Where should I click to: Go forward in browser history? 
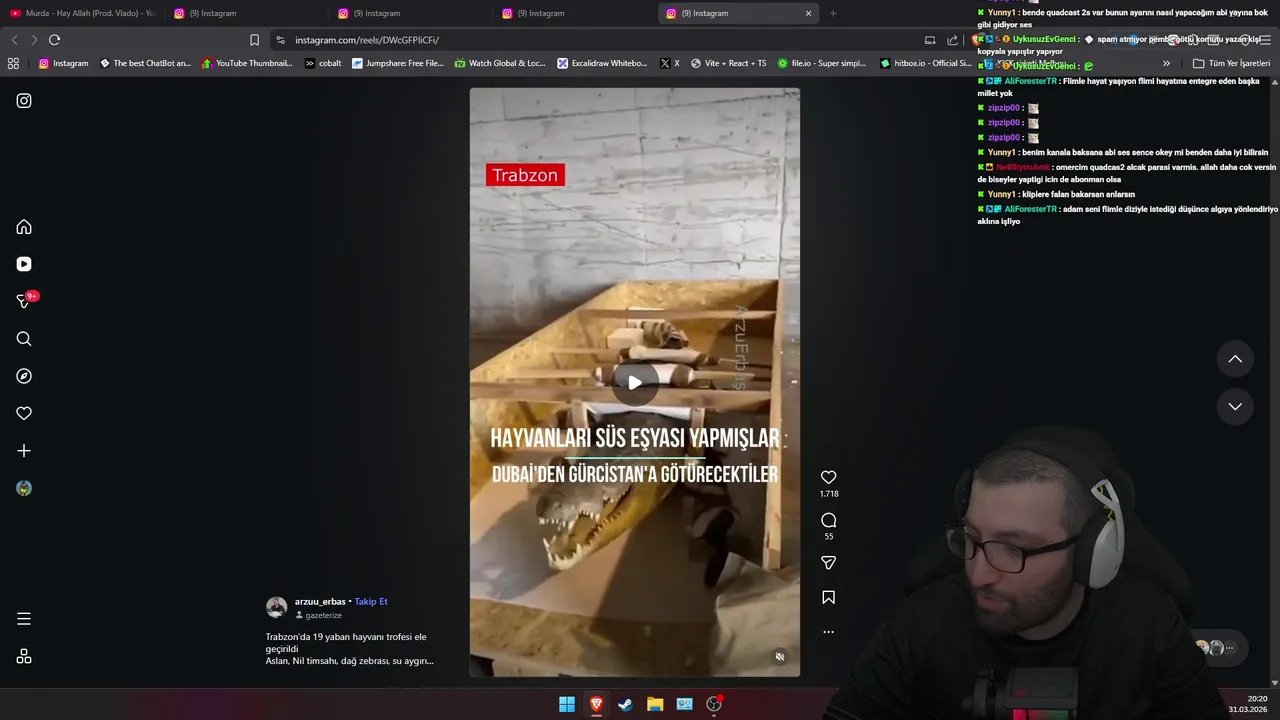tap(33, 40)
